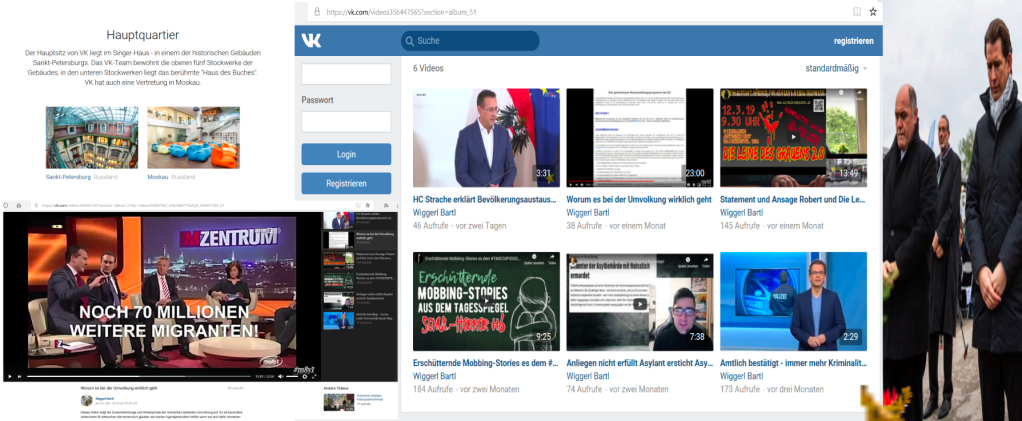The height and width of the screenshot is (421, 1022).
Task: Open the 'Worum es bei der Umvolkung' video thumbnail
Action: 640,135
